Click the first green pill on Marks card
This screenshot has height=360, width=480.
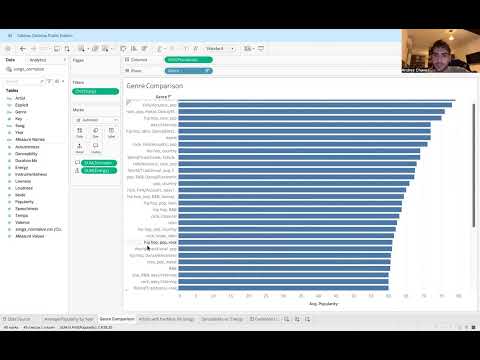pyautogui.click(x=99, y=163)
